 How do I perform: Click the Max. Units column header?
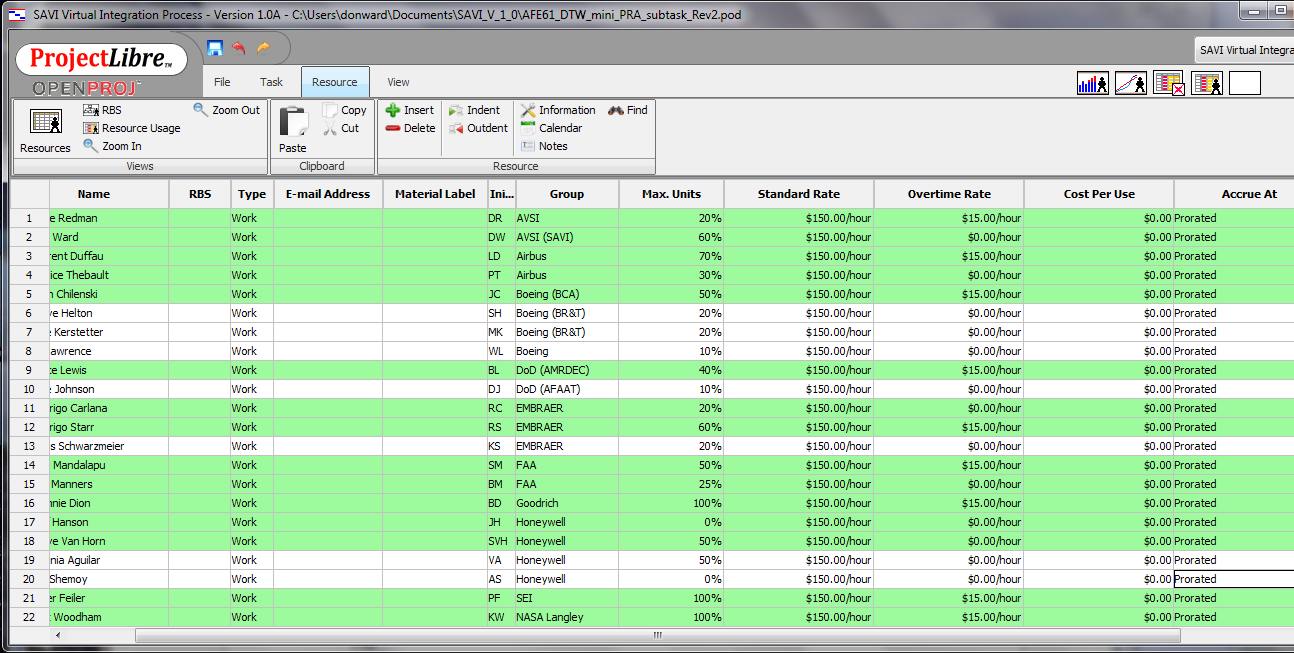[x=671, y=194]
